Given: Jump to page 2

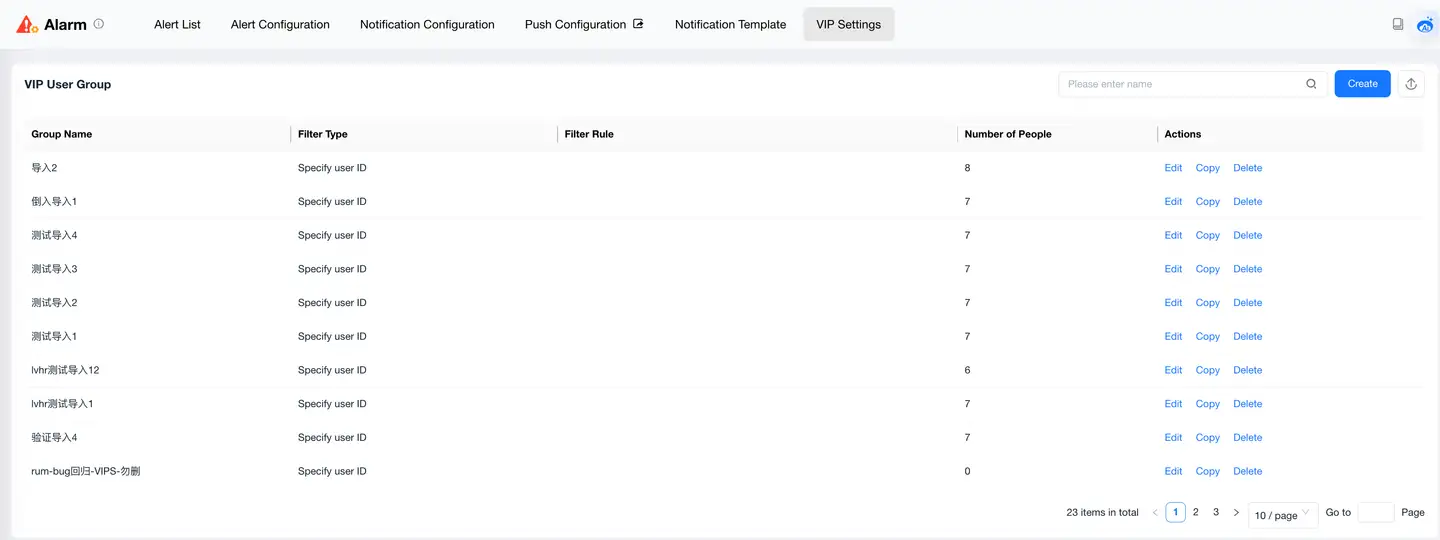Looking at the screenshot, I should 1196,512.
